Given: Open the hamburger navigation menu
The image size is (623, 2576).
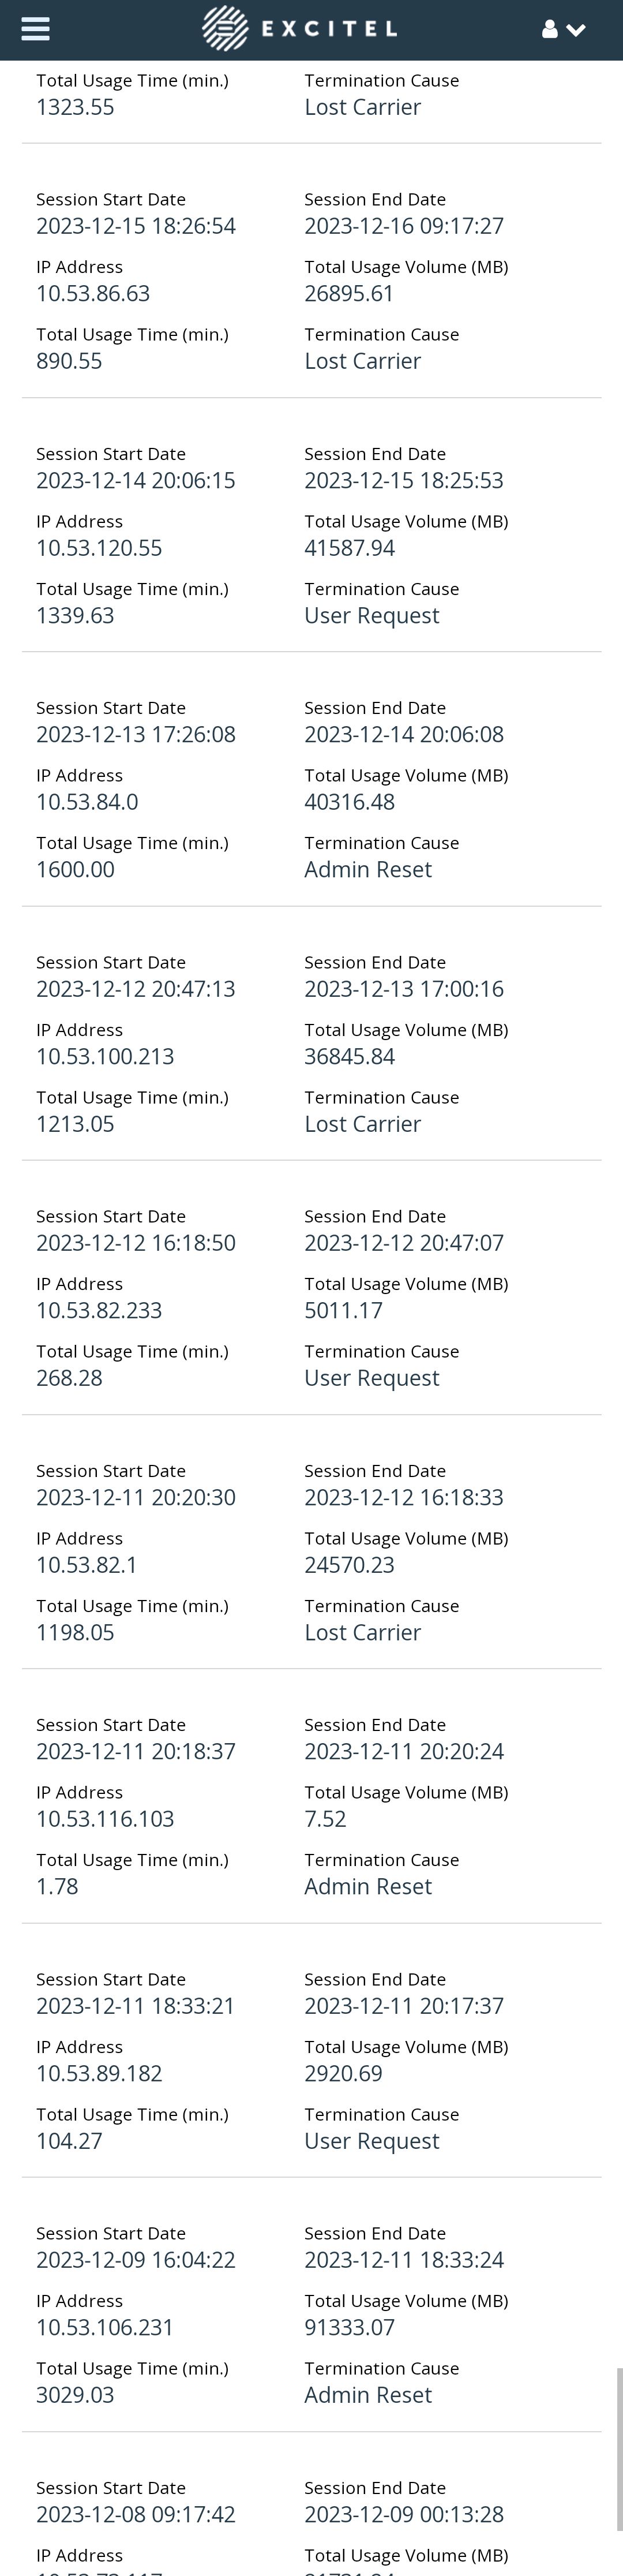Looking at the screenshot, I should click(x=35, y=29).
